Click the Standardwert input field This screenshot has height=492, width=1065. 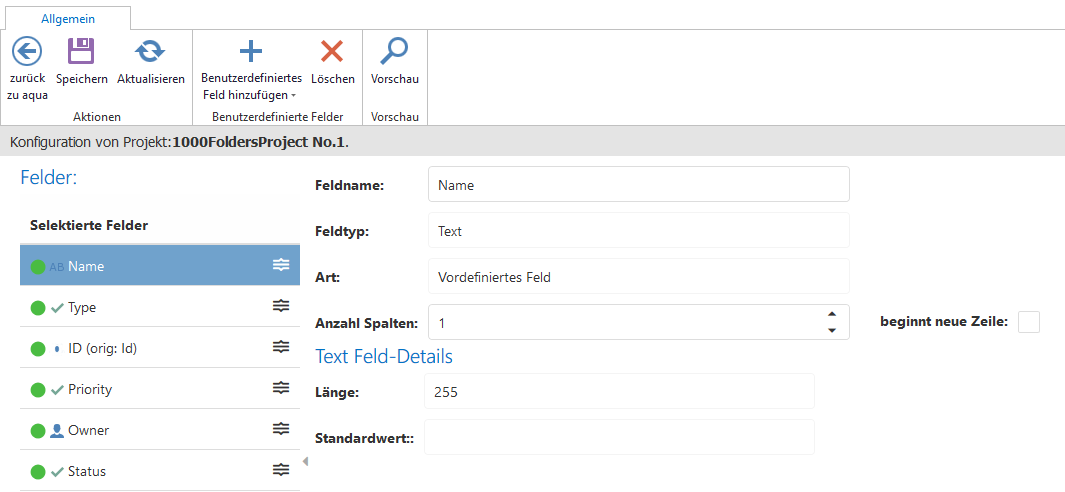619,438
